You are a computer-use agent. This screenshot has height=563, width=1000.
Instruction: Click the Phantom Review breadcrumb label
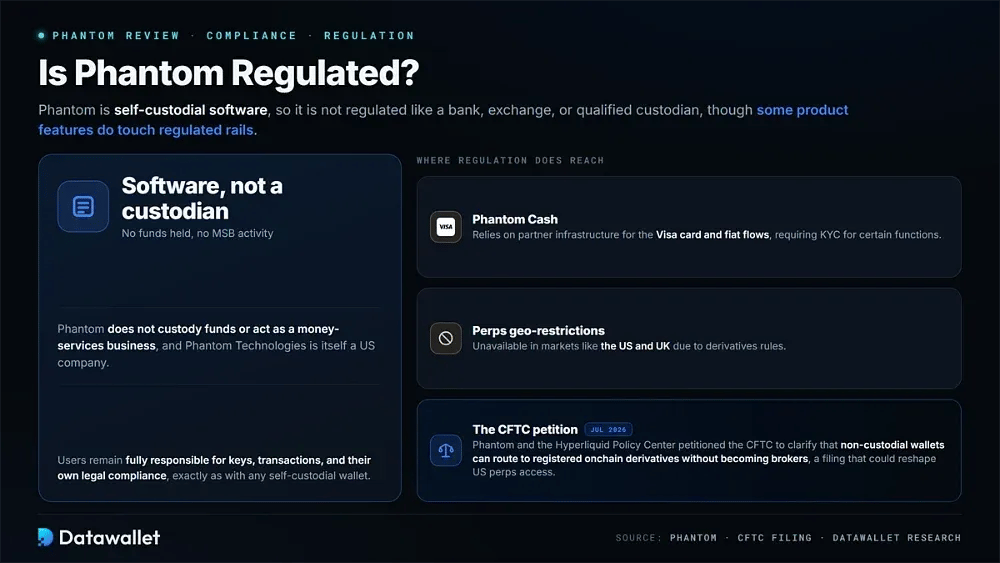point(116,36)
